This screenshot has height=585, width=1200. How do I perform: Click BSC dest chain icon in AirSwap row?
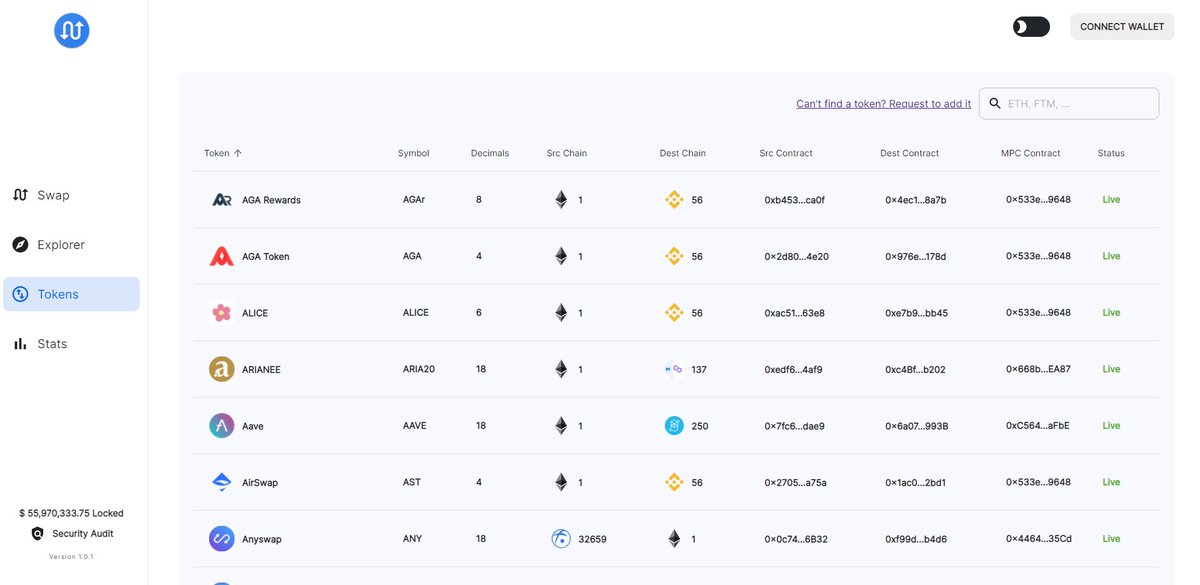coord(674,482)
